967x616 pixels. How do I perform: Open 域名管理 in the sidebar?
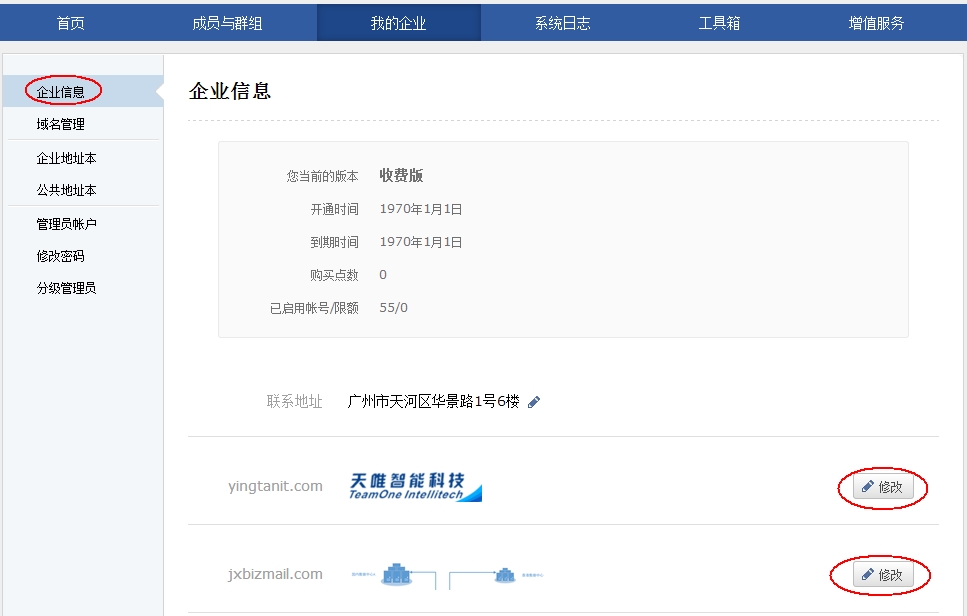coord(61,124)
